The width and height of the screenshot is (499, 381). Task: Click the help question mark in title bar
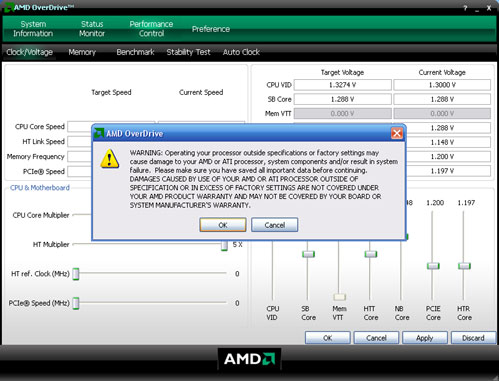pos(465,8)
